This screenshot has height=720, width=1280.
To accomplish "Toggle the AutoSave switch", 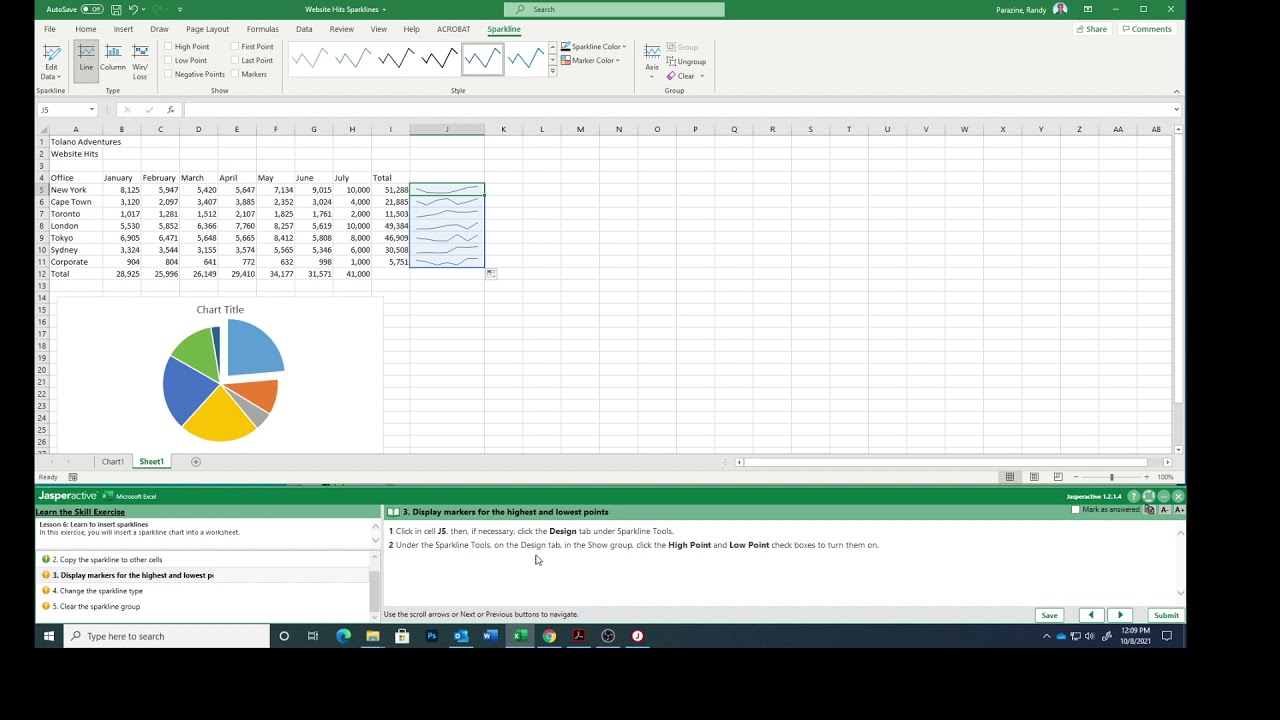I will (92, 9).
